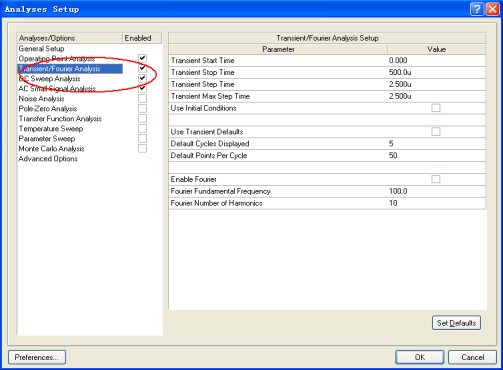The height and width of the screenshot is (370, 503).
Task: Click the Parameter column header
Action: (x=278, y=49)
